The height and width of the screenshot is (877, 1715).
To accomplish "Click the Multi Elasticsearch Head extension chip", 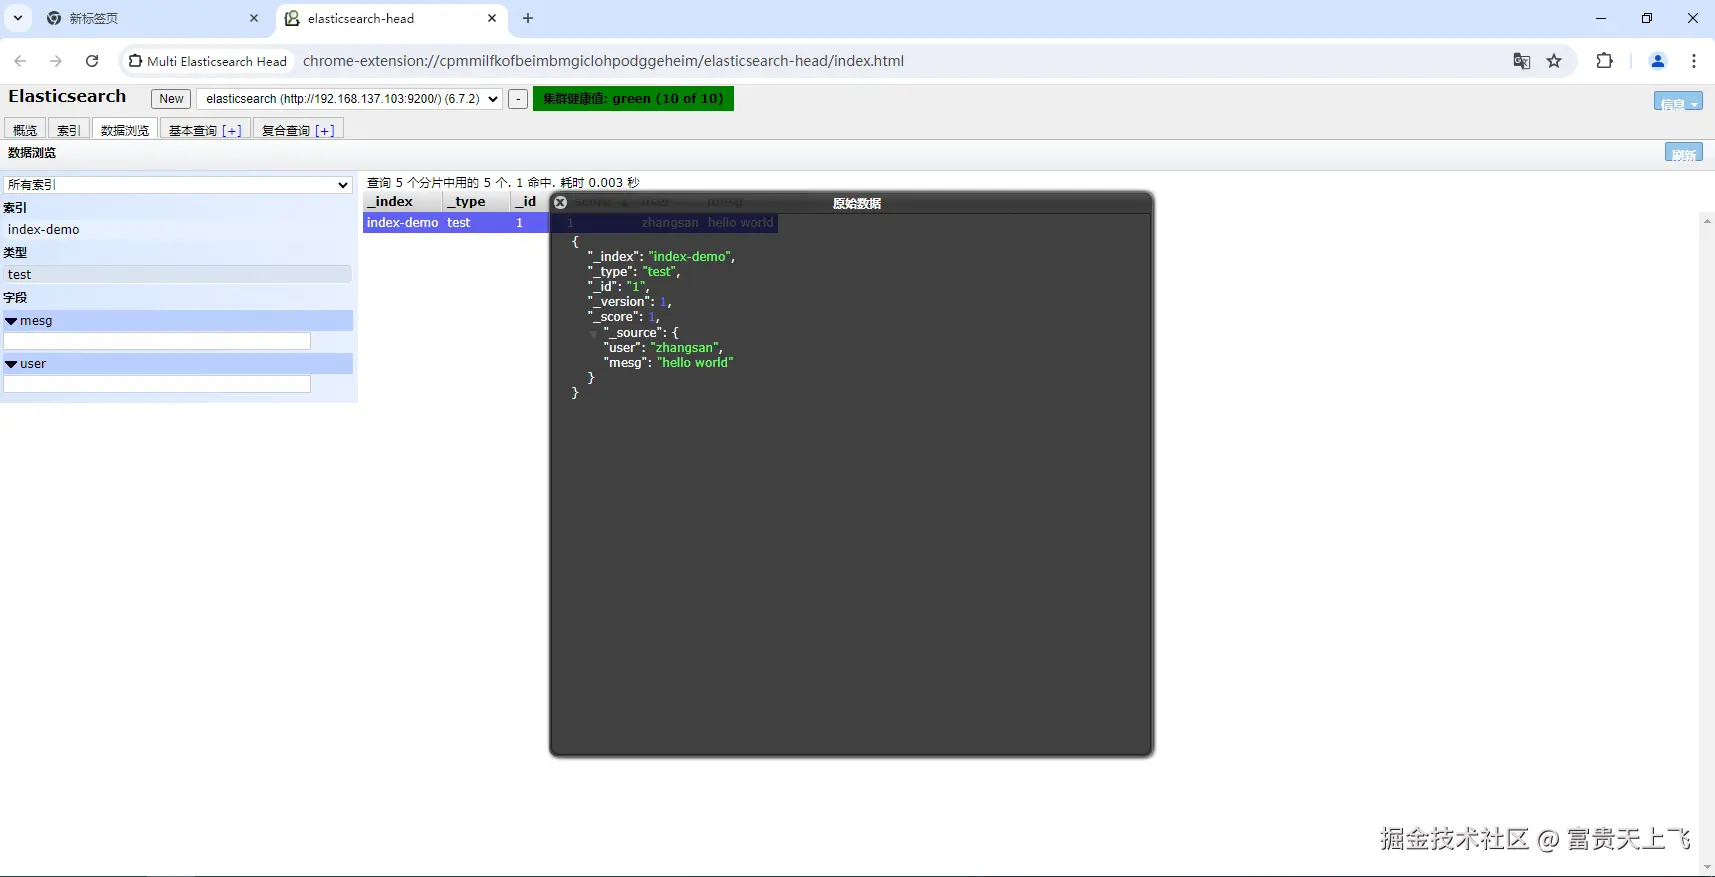I will (208, 61).
